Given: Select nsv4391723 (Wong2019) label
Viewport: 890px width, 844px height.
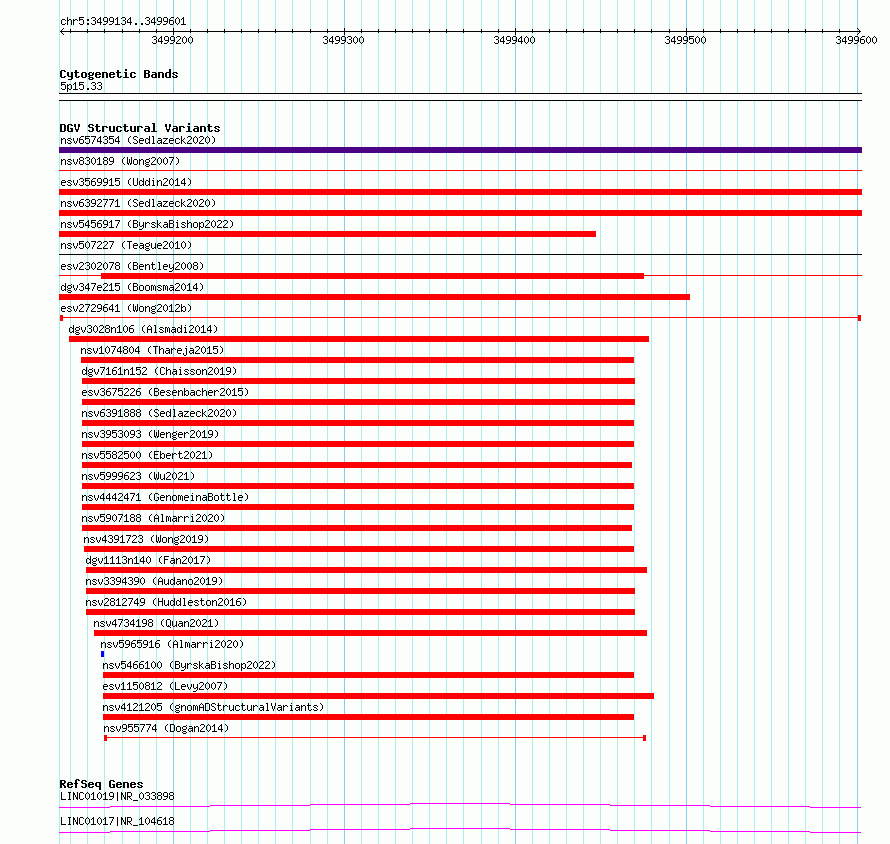Looking at the screenshot, I should (146, 539).
